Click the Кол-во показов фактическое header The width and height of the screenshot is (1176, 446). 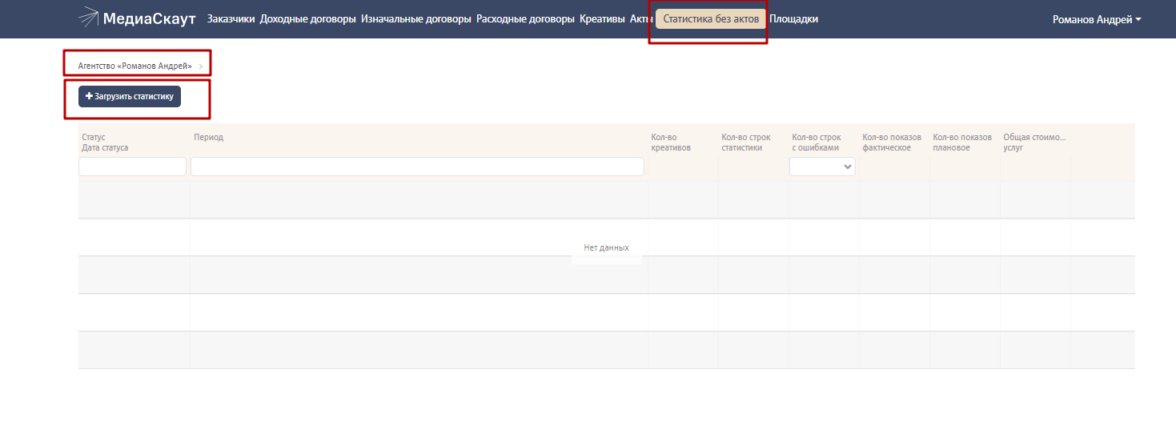pyautogui.click(x=892, y=142)
